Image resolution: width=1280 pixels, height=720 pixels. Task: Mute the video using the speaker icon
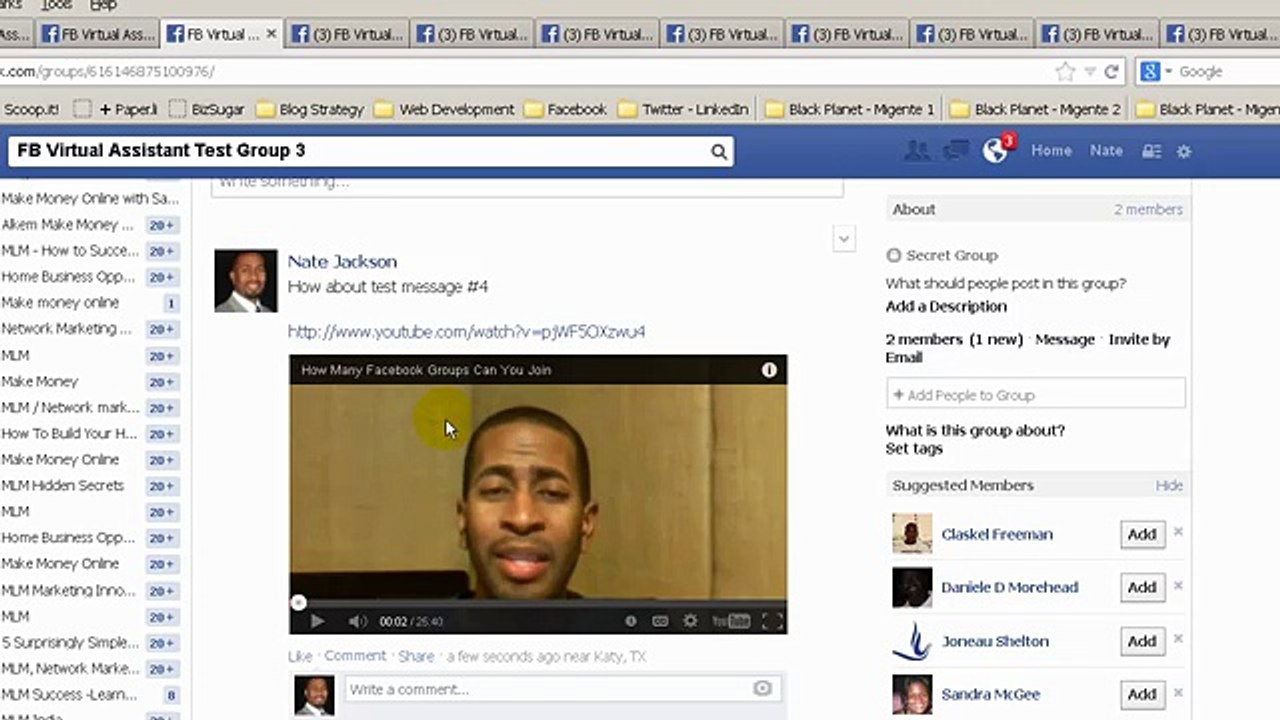click(x=357, y=621)
